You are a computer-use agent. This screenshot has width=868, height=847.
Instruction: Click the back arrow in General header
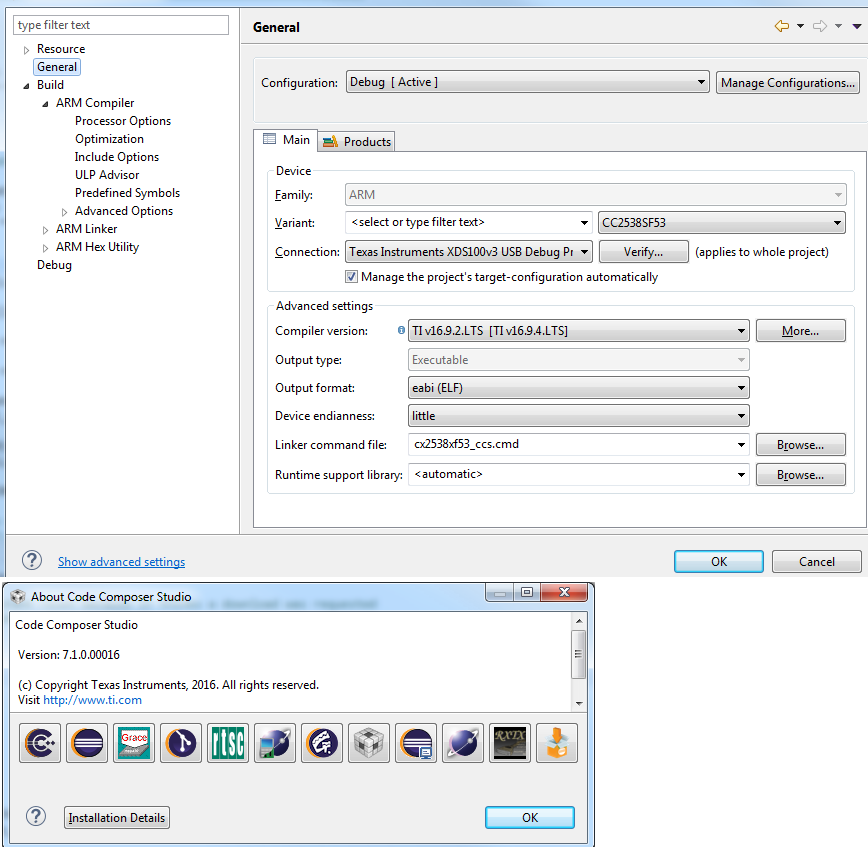pyautogui.click(x=782, y=26)
